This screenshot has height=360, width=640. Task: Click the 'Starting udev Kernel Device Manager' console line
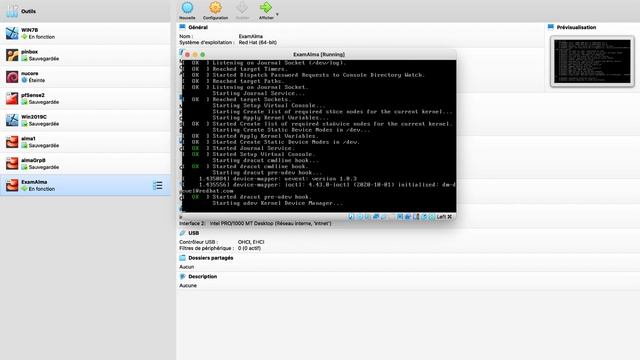click(x=277, y=203)
